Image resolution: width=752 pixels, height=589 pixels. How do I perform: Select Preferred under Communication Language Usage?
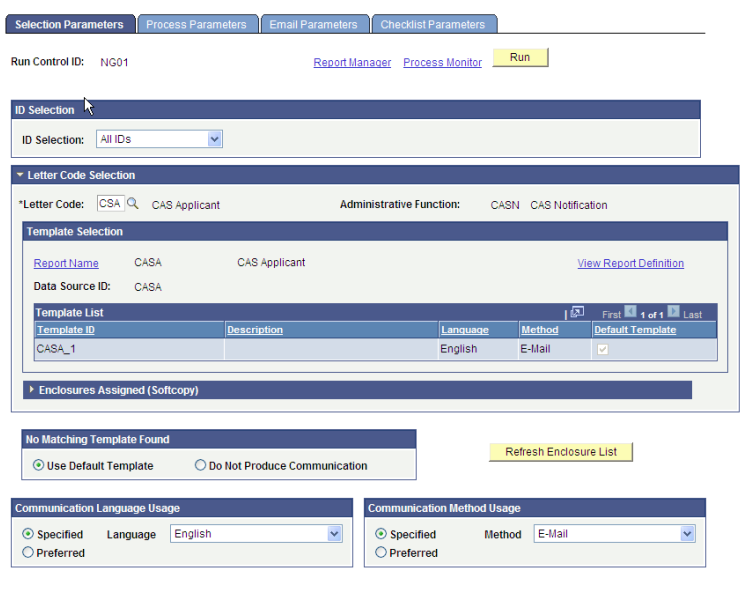click(x=28, y=553)
